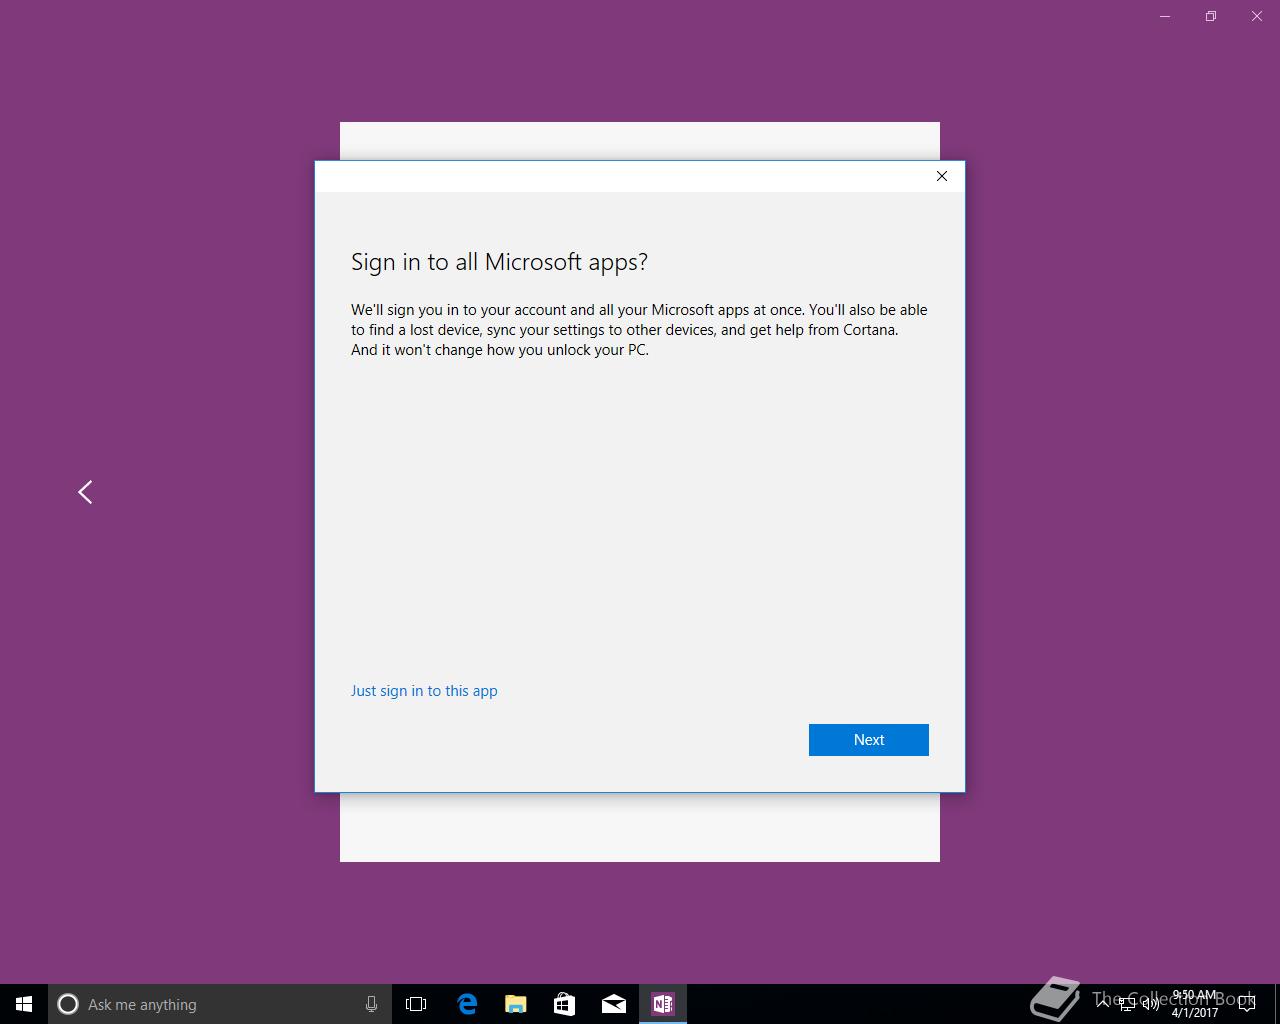
Task: Open the clock showing 4/1/2017
Action: pyautogui.click(x=1195, y=1004)
